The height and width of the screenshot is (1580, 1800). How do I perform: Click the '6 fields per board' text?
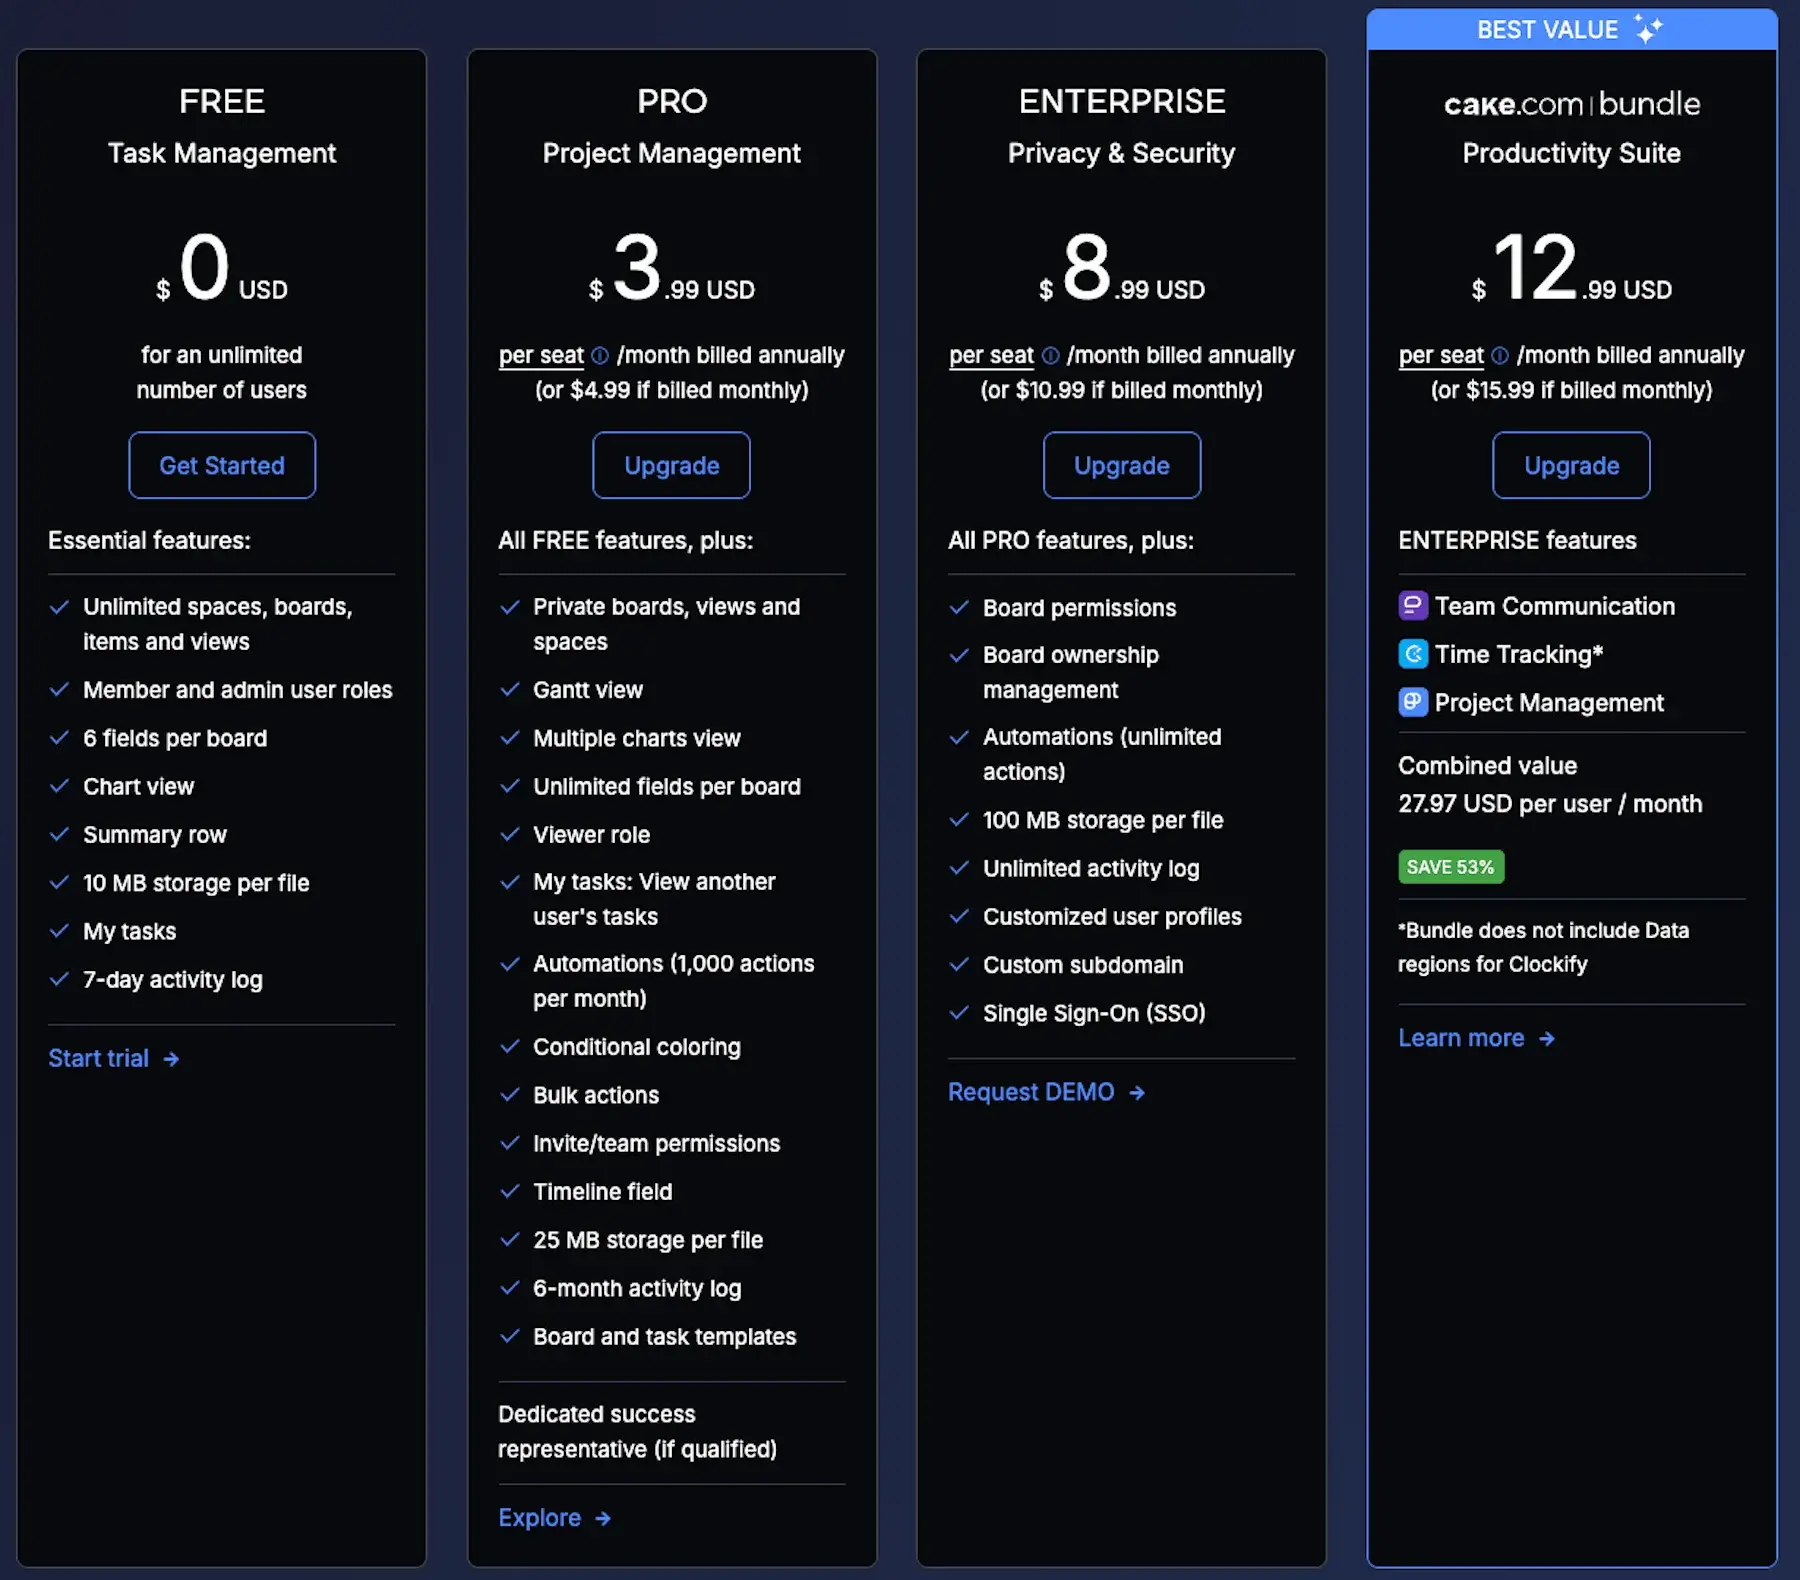coord(175,738)
